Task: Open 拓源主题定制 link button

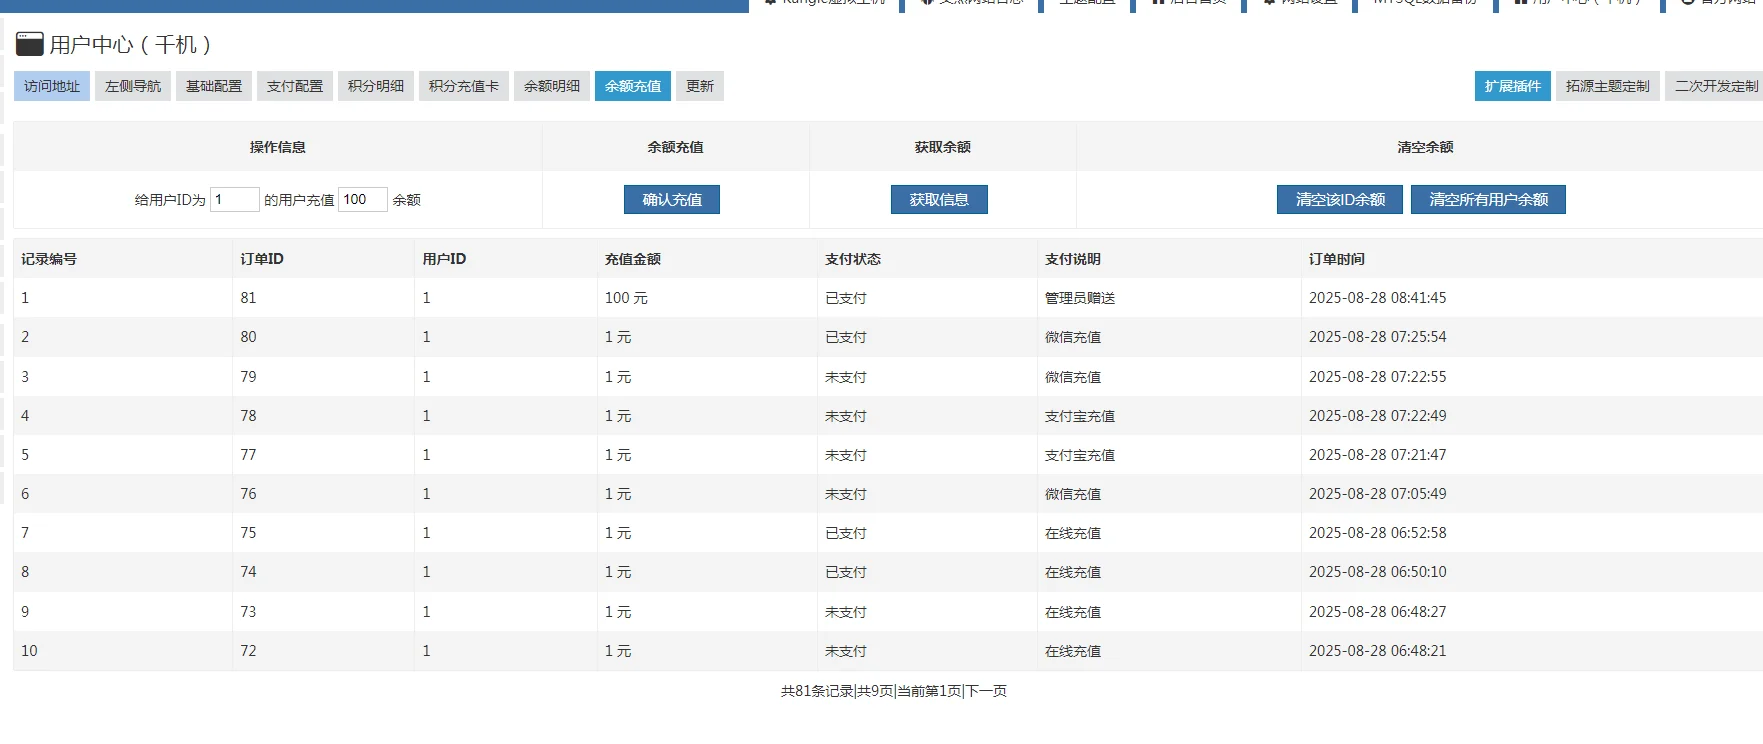Action: (x=1608, y=86)
